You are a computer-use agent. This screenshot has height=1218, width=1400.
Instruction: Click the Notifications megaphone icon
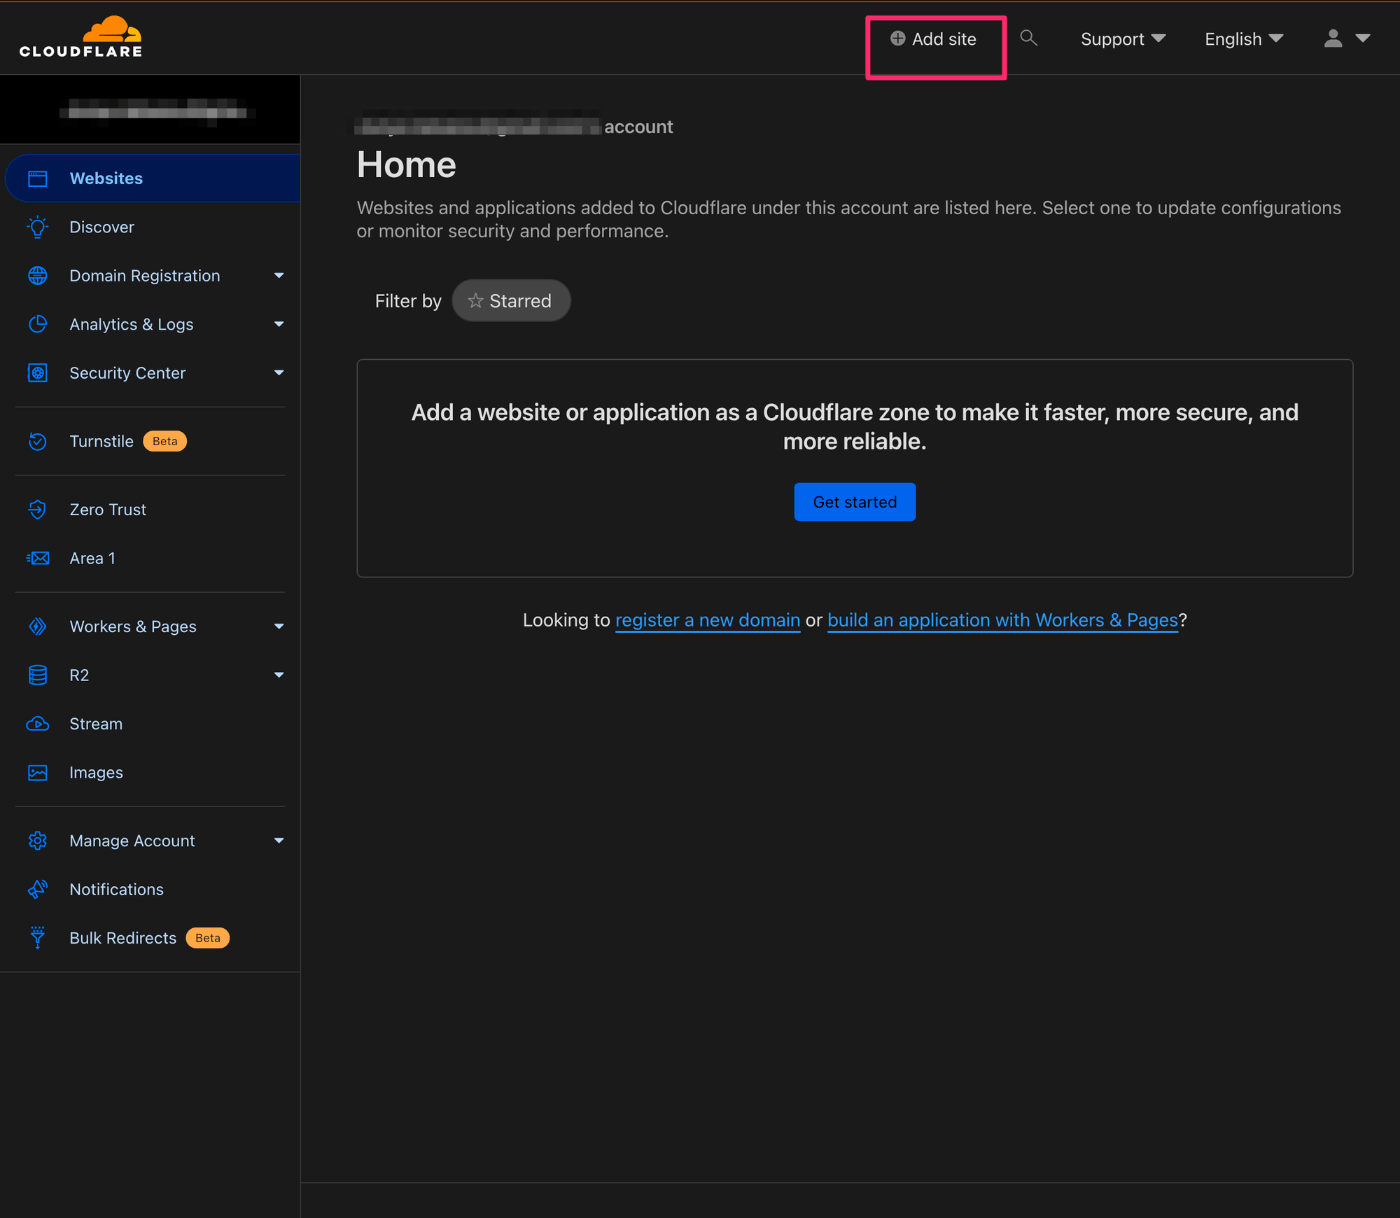38,889
